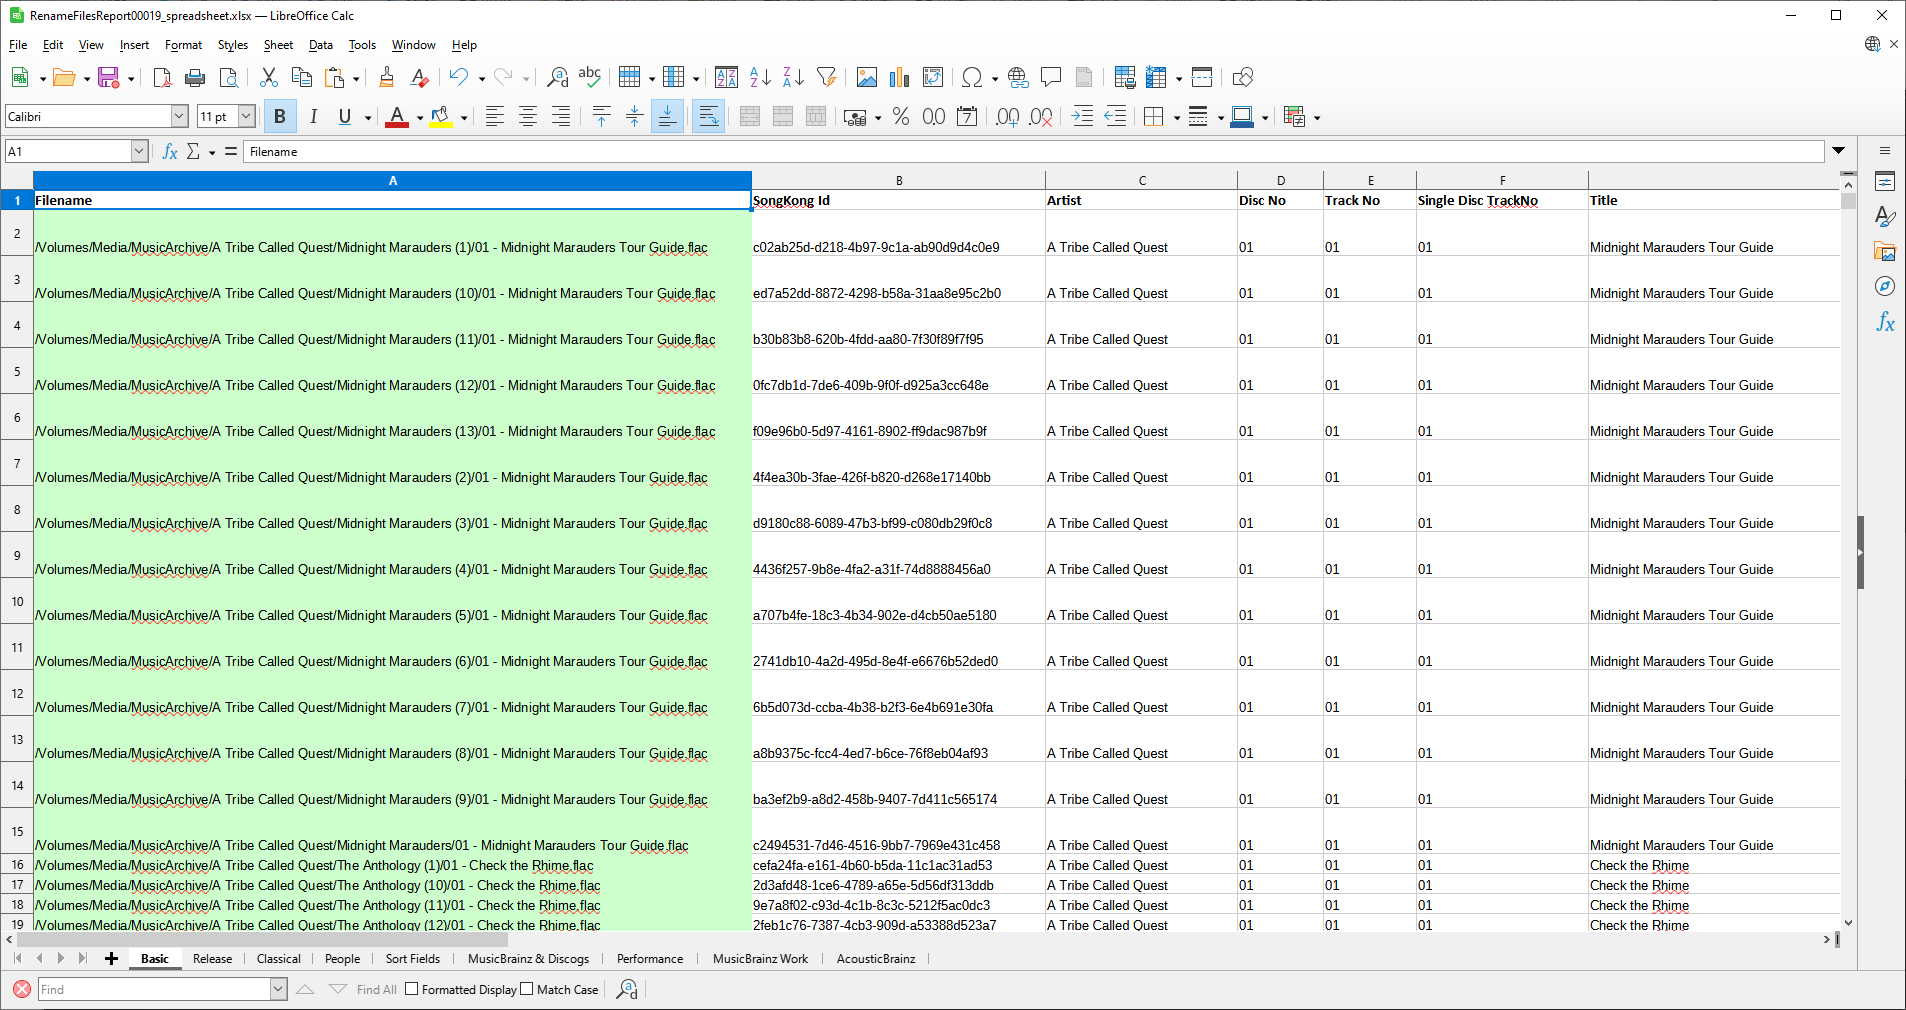Click Select Function sigma icon
Viewport: 1906px width, 1010px height.
(x=193, y=152)
